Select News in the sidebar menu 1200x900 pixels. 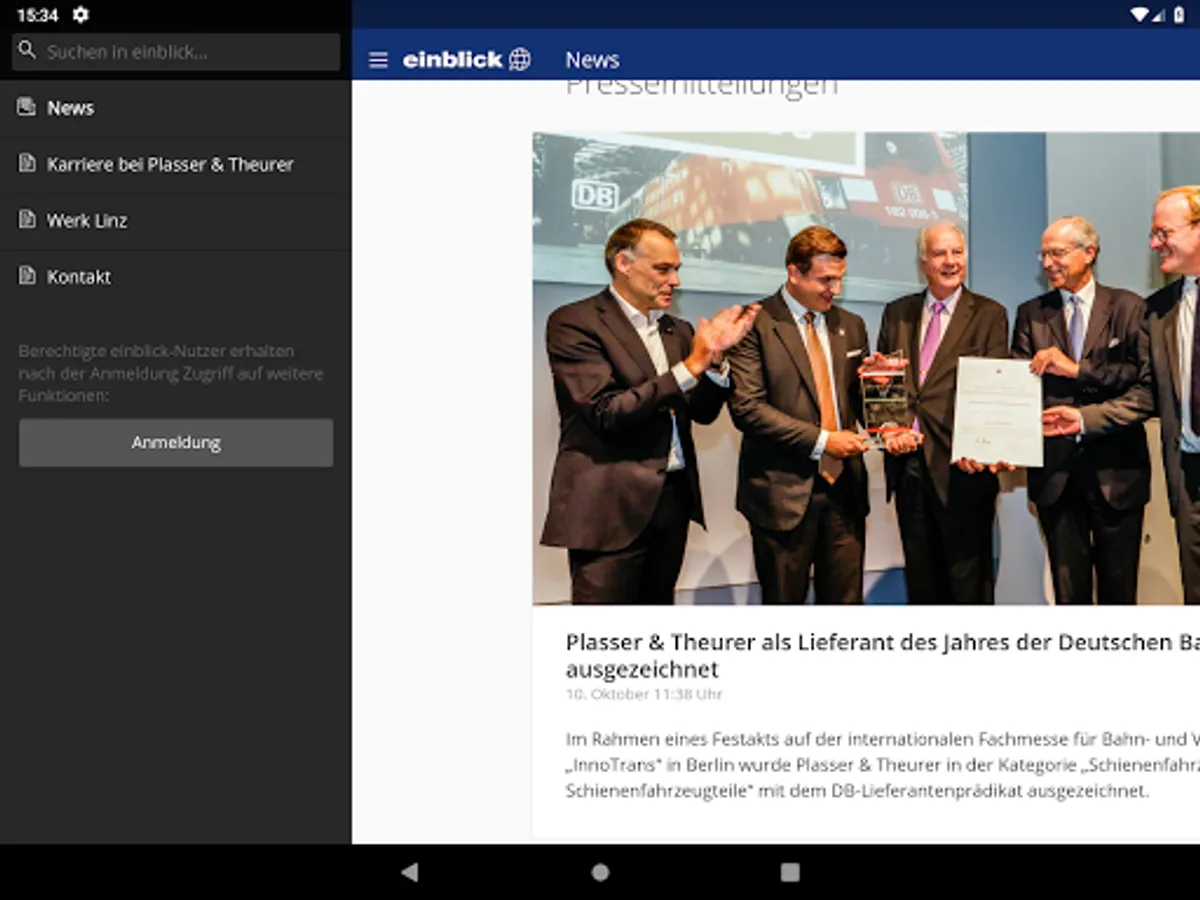[175, 108]
